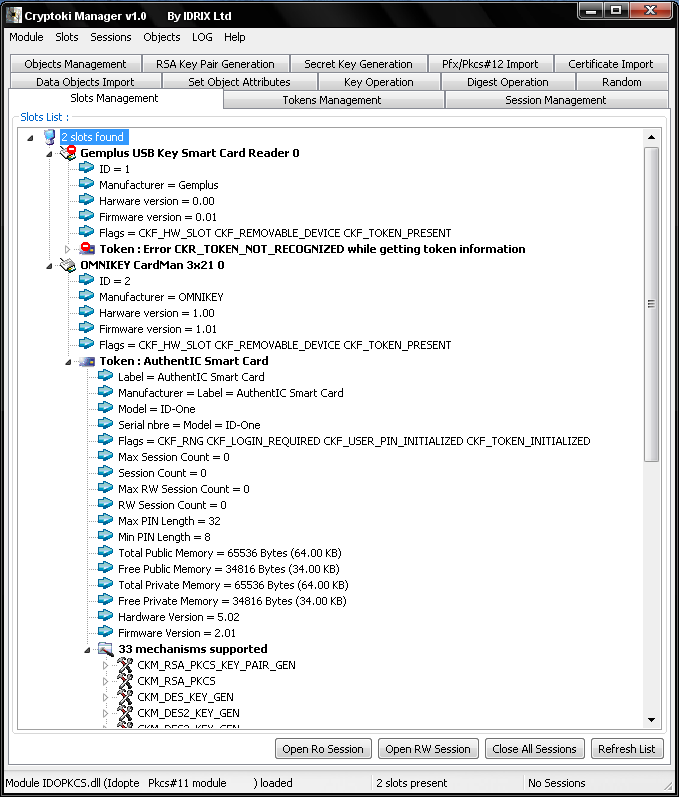Screen dimensions: 679x797
Task: Click the Open Ro Session button
Action: 323,749
